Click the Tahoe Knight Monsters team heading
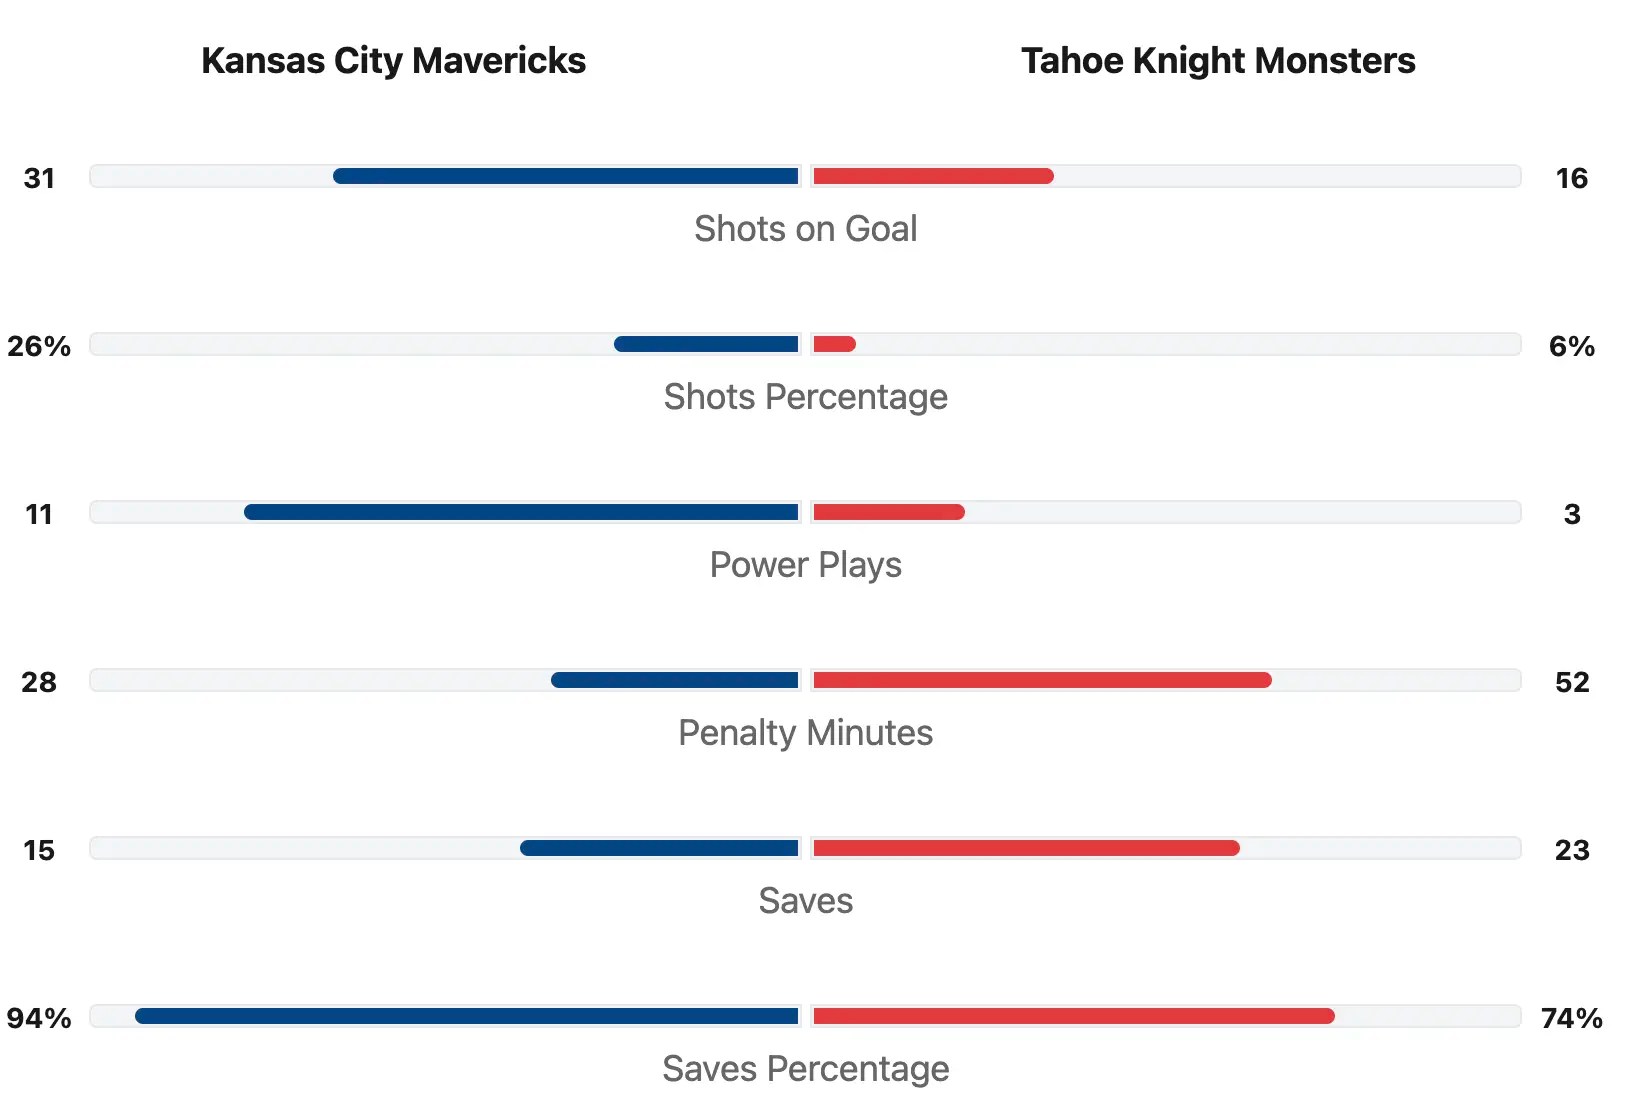 click(1217, 61)
